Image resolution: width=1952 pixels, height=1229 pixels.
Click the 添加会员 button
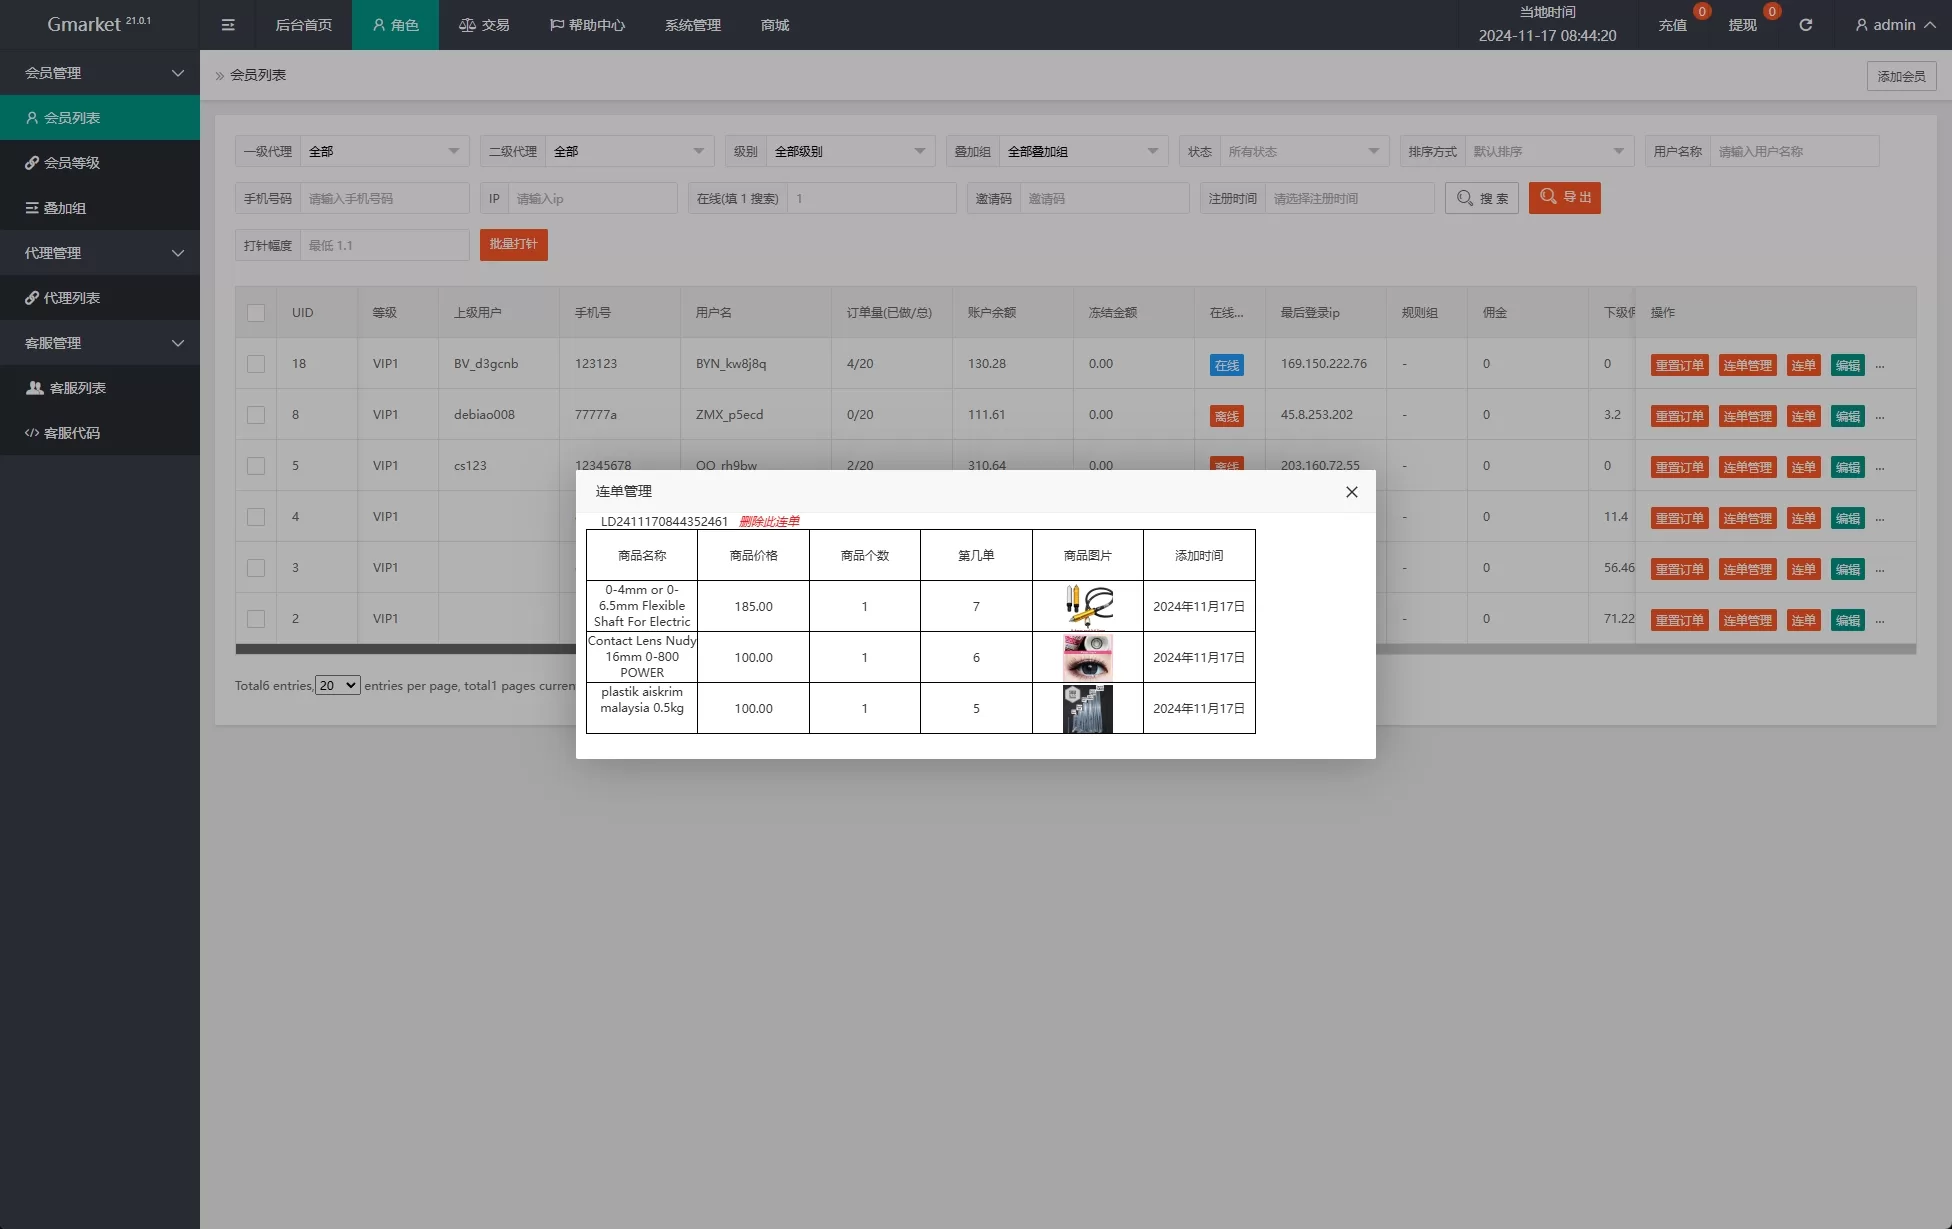click(x=1900, y=76)
